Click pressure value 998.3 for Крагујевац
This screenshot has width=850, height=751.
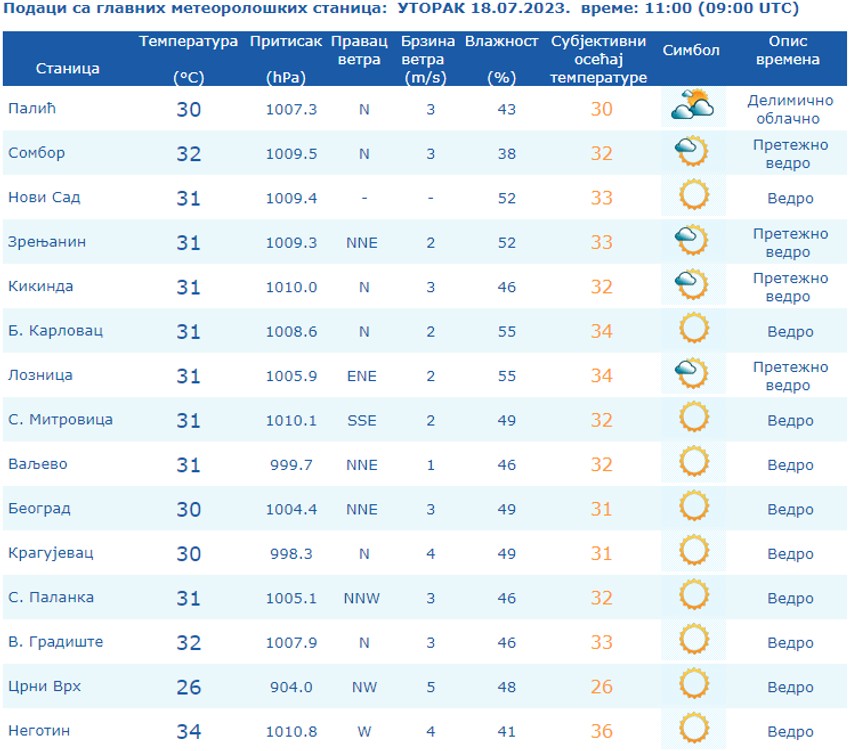pyautogui.click(x=291, y=554)
